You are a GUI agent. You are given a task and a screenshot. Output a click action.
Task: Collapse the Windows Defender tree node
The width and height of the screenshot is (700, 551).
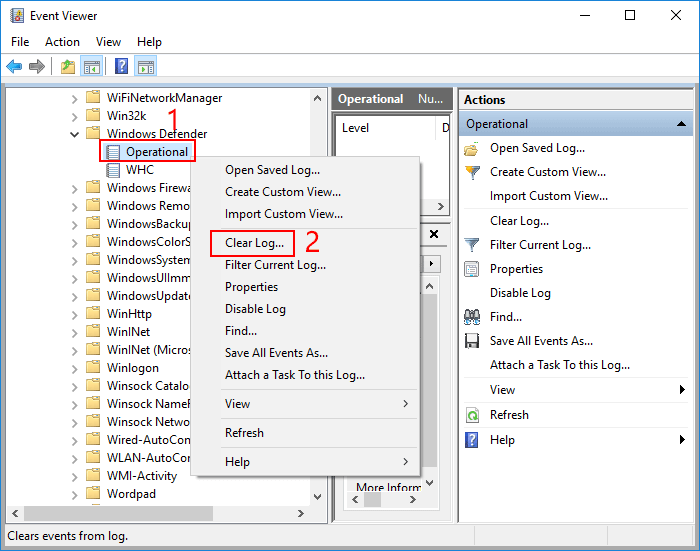tap(75, 134)
